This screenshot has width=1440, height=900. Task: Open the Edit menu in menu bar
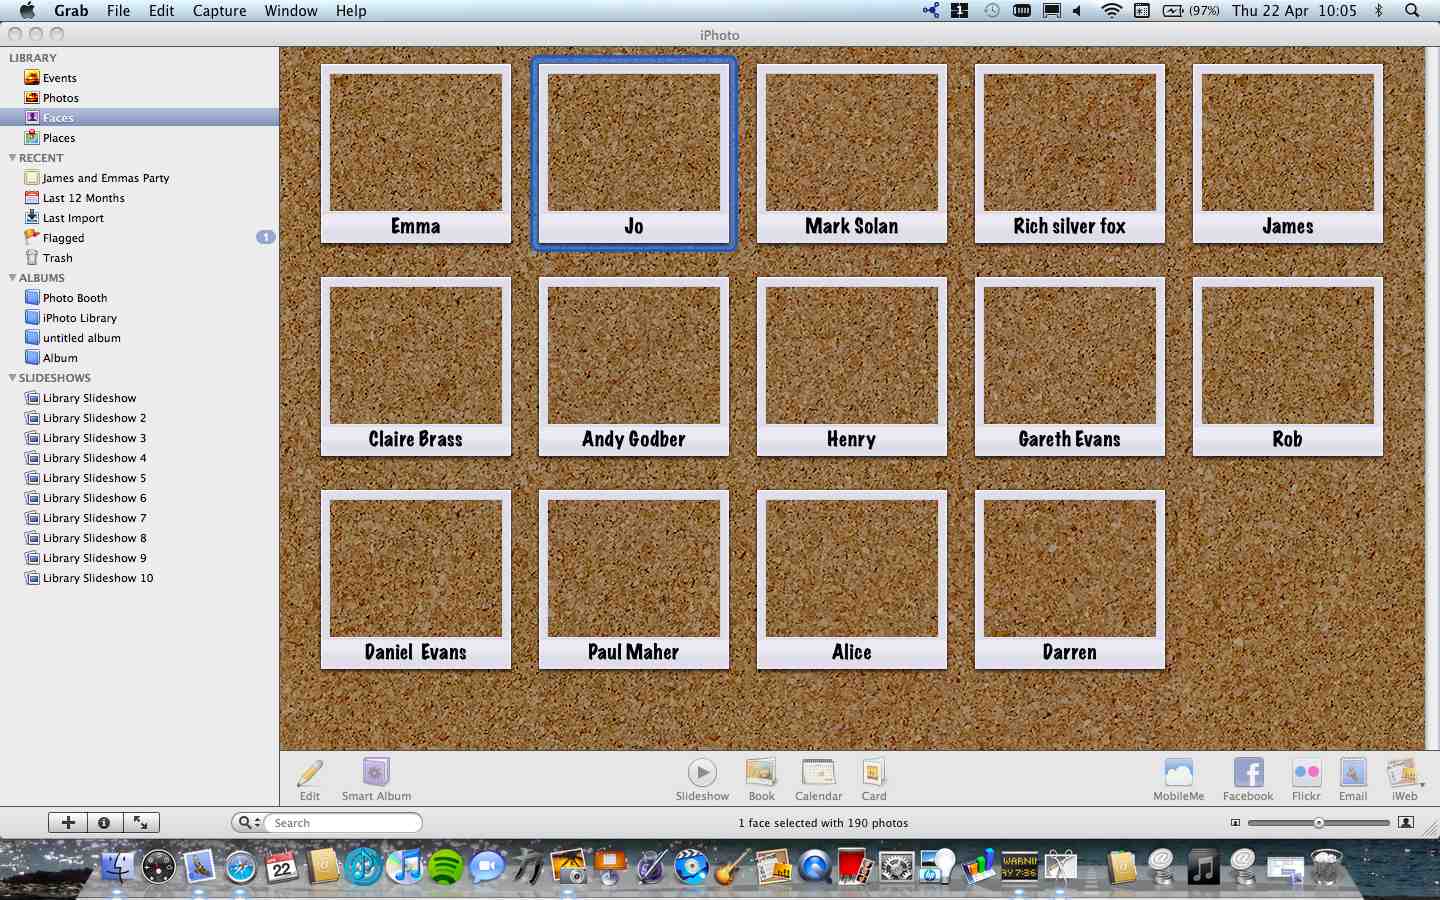click(x=161, y=11)
